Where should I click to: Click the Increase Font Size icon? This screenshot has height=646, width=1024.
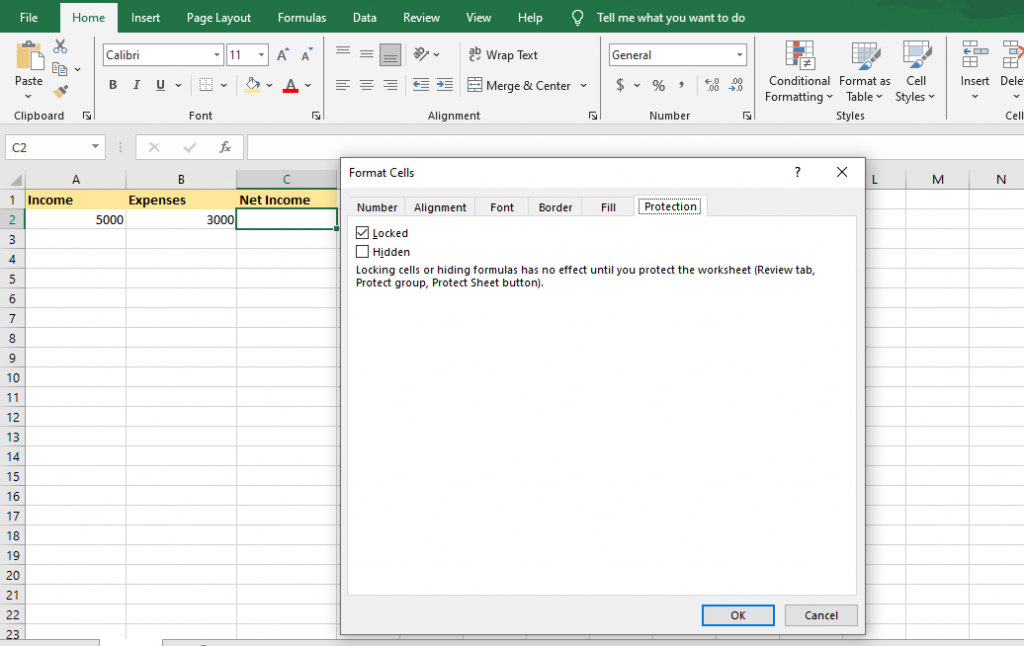283,55
